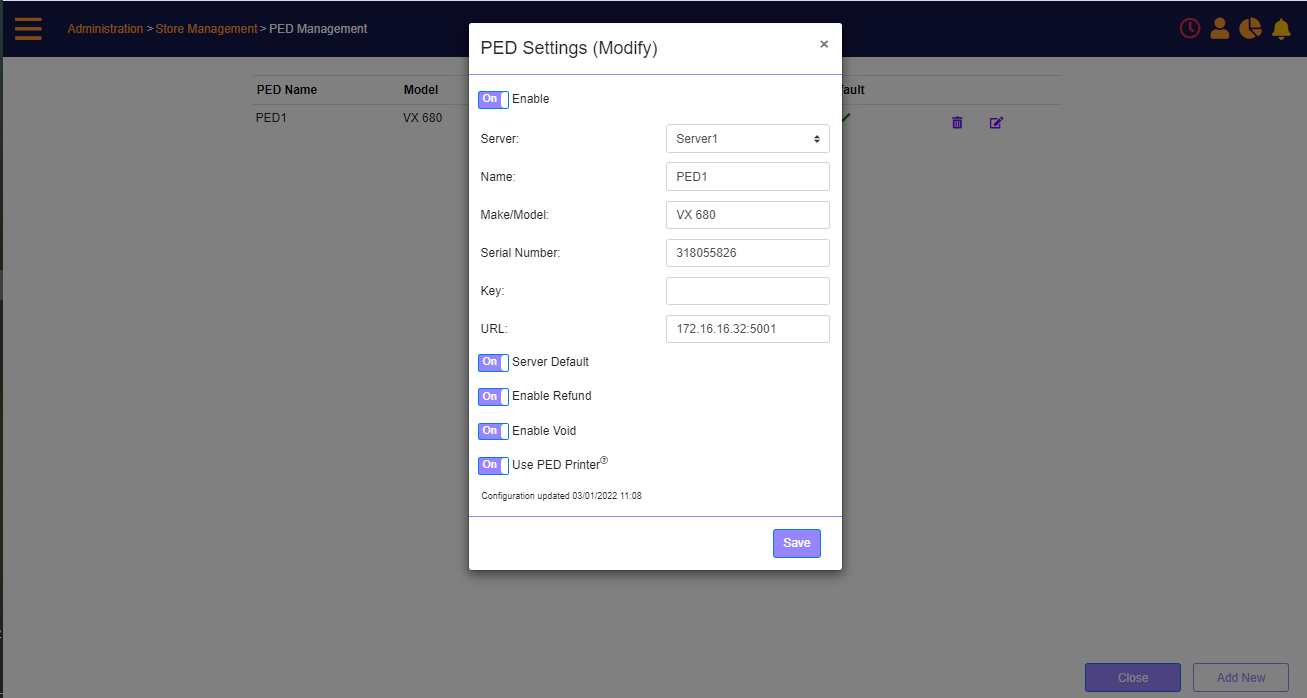Click the PED Name column header

(x=287, y=90)
